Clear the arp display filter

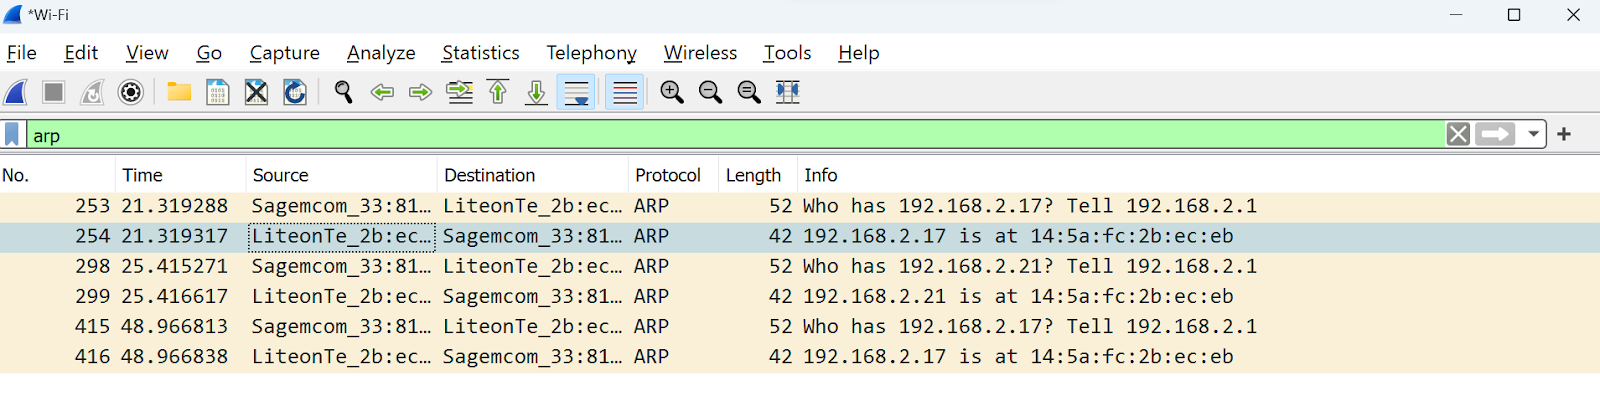tap(1458, 134)
